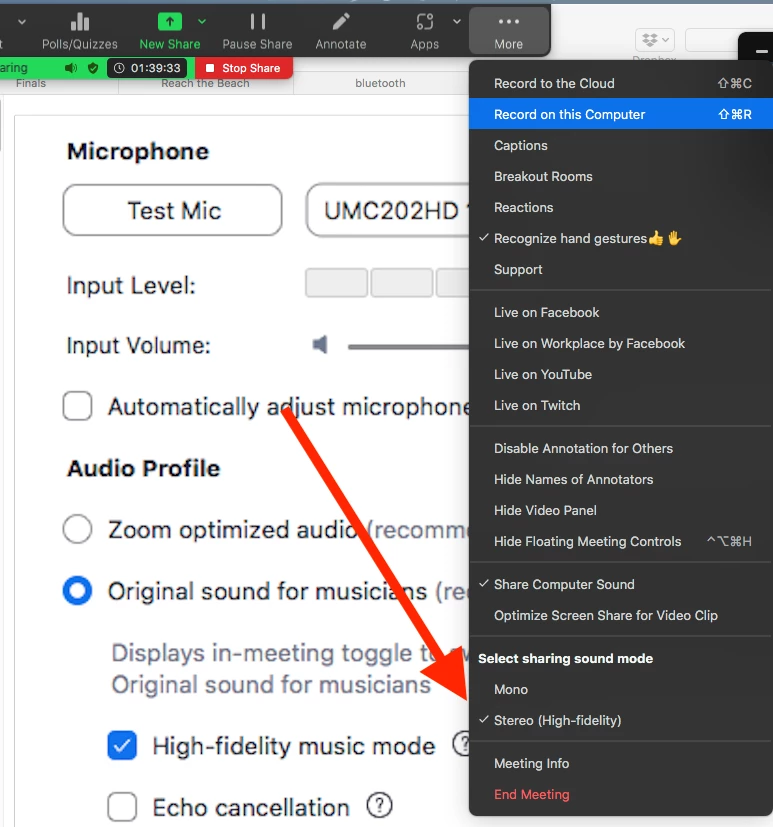
Task: Click the clock icon by the timer
Action: [119, 68]
